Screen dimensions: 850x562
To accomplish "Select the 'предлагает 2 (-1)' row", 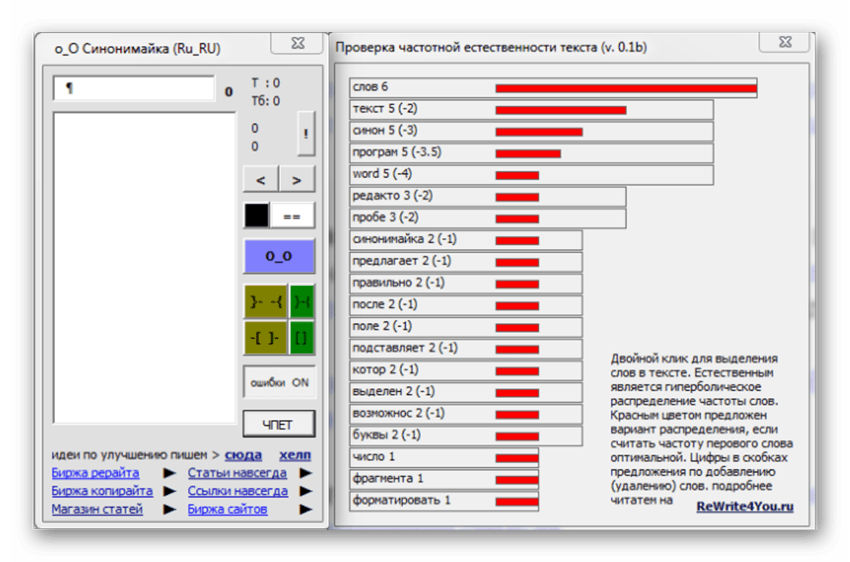I will tap(466, 262).
